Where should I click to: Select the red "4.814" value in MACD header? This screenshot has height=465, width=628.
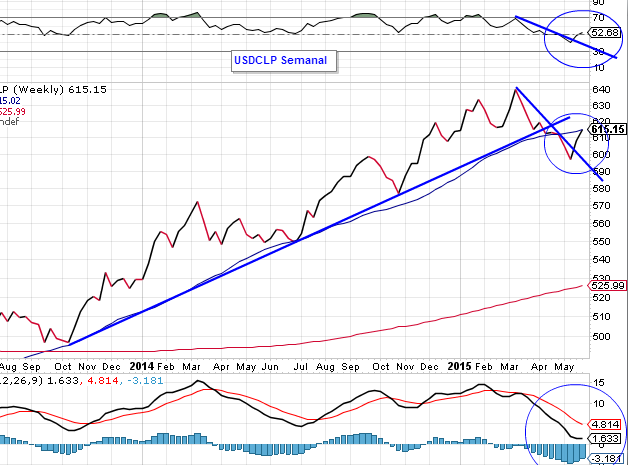[x=102, y=380]
